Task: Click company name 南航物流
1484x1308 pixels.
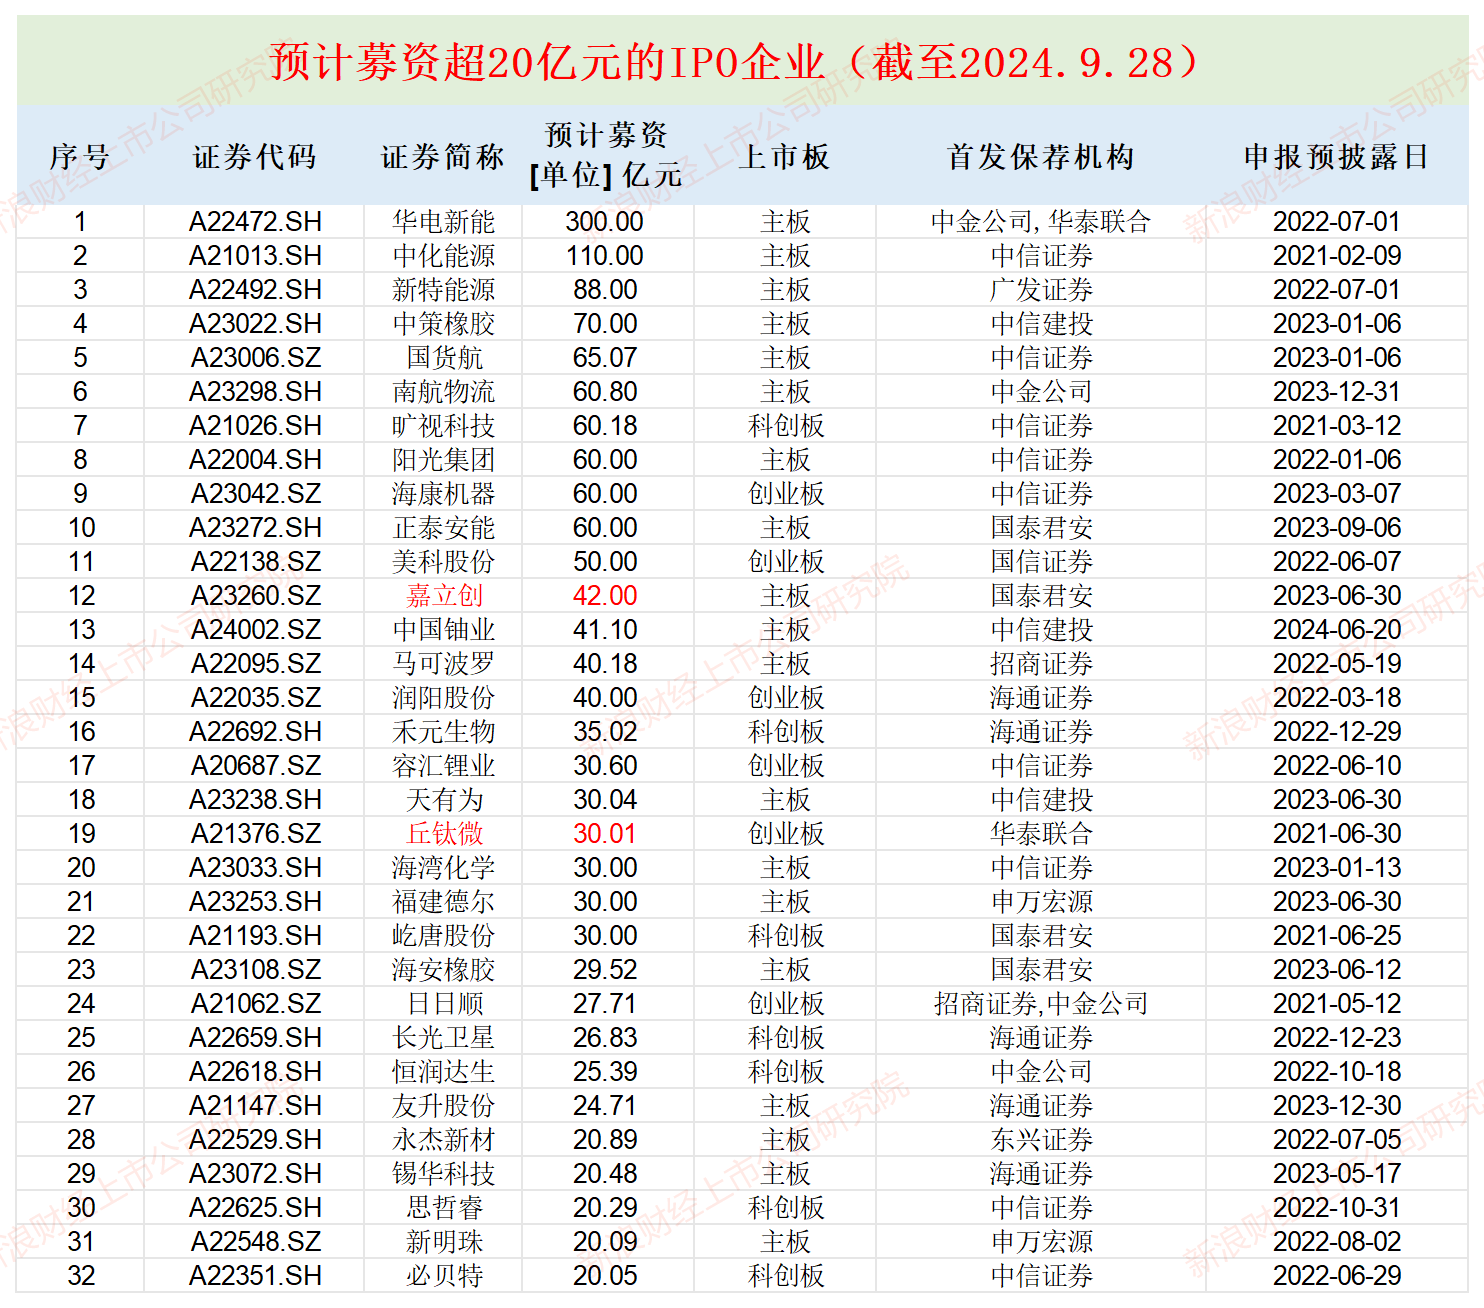Action: (443, 392)
